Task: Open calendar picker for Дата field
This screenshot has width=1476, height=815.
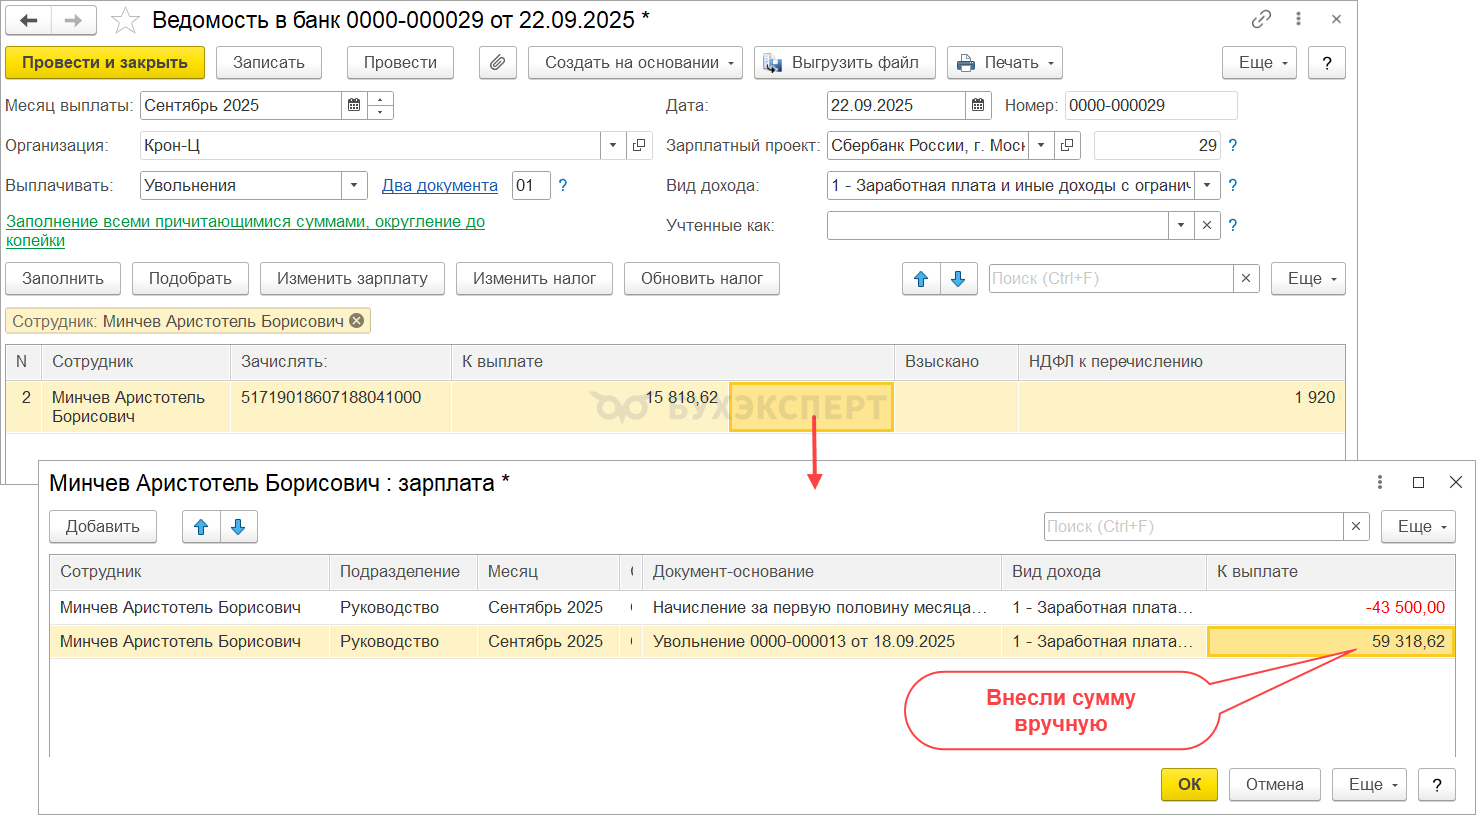Action: [x=978, y=105]
